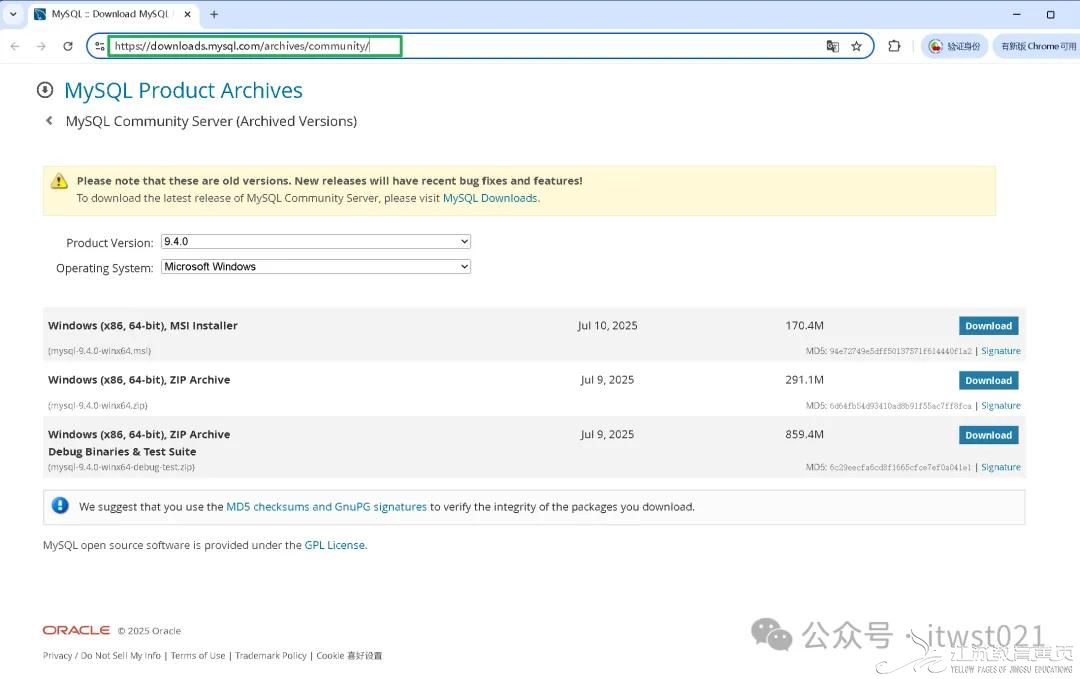Open the GPL License link
Viewport: 1080px width, 679px height.
pos(335,545)
